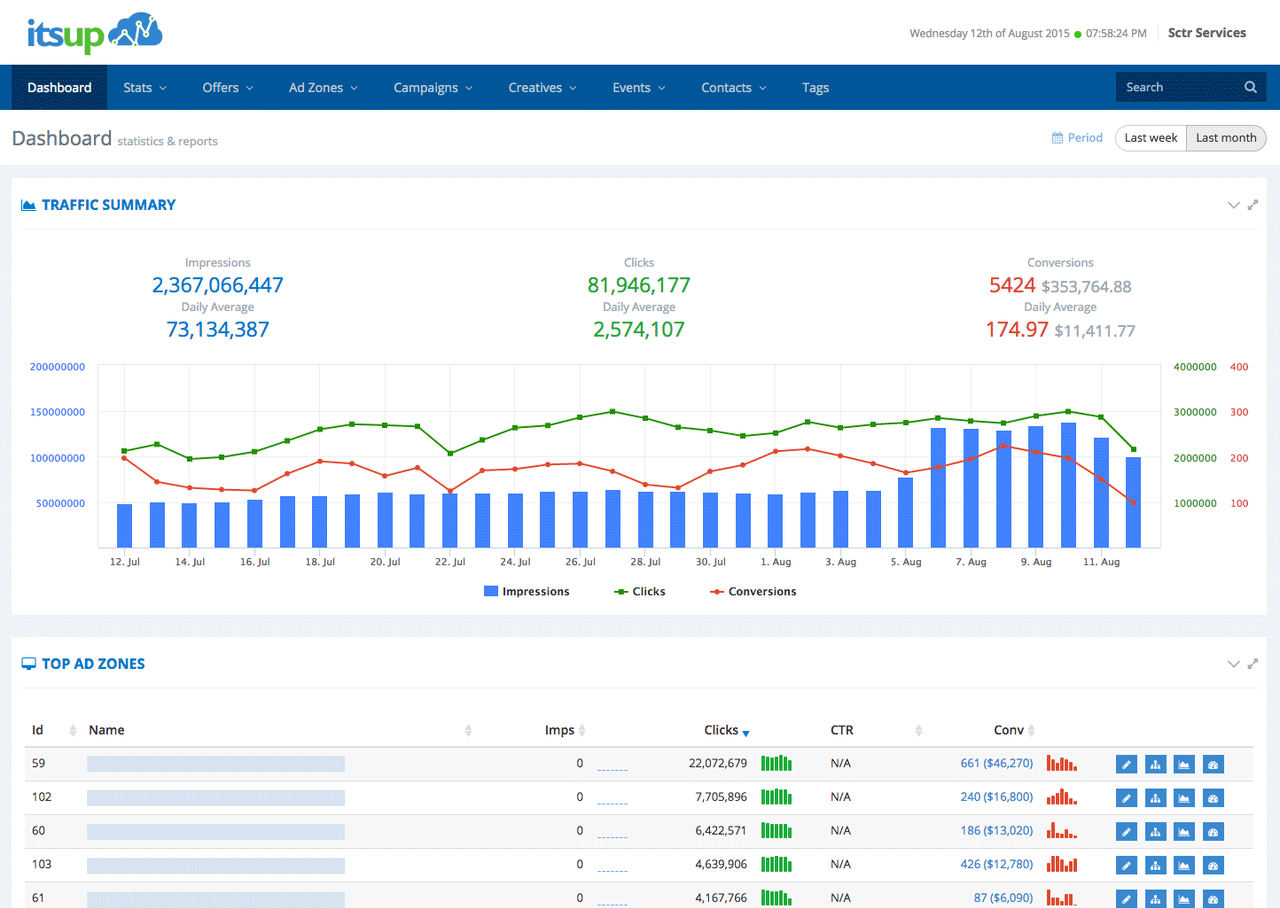Click the magnifier icon in the search box
This screenshot has height=908, width=1280.
point(1250,88)
